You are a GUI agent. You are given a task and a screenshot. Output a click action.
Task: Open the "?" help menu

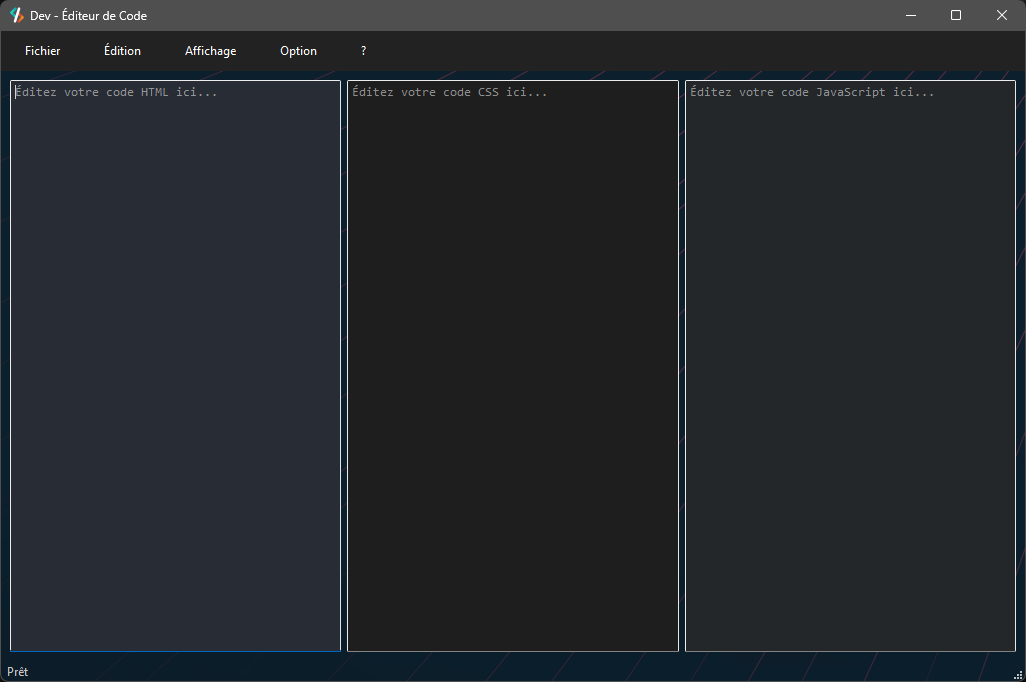coord(363,51)
